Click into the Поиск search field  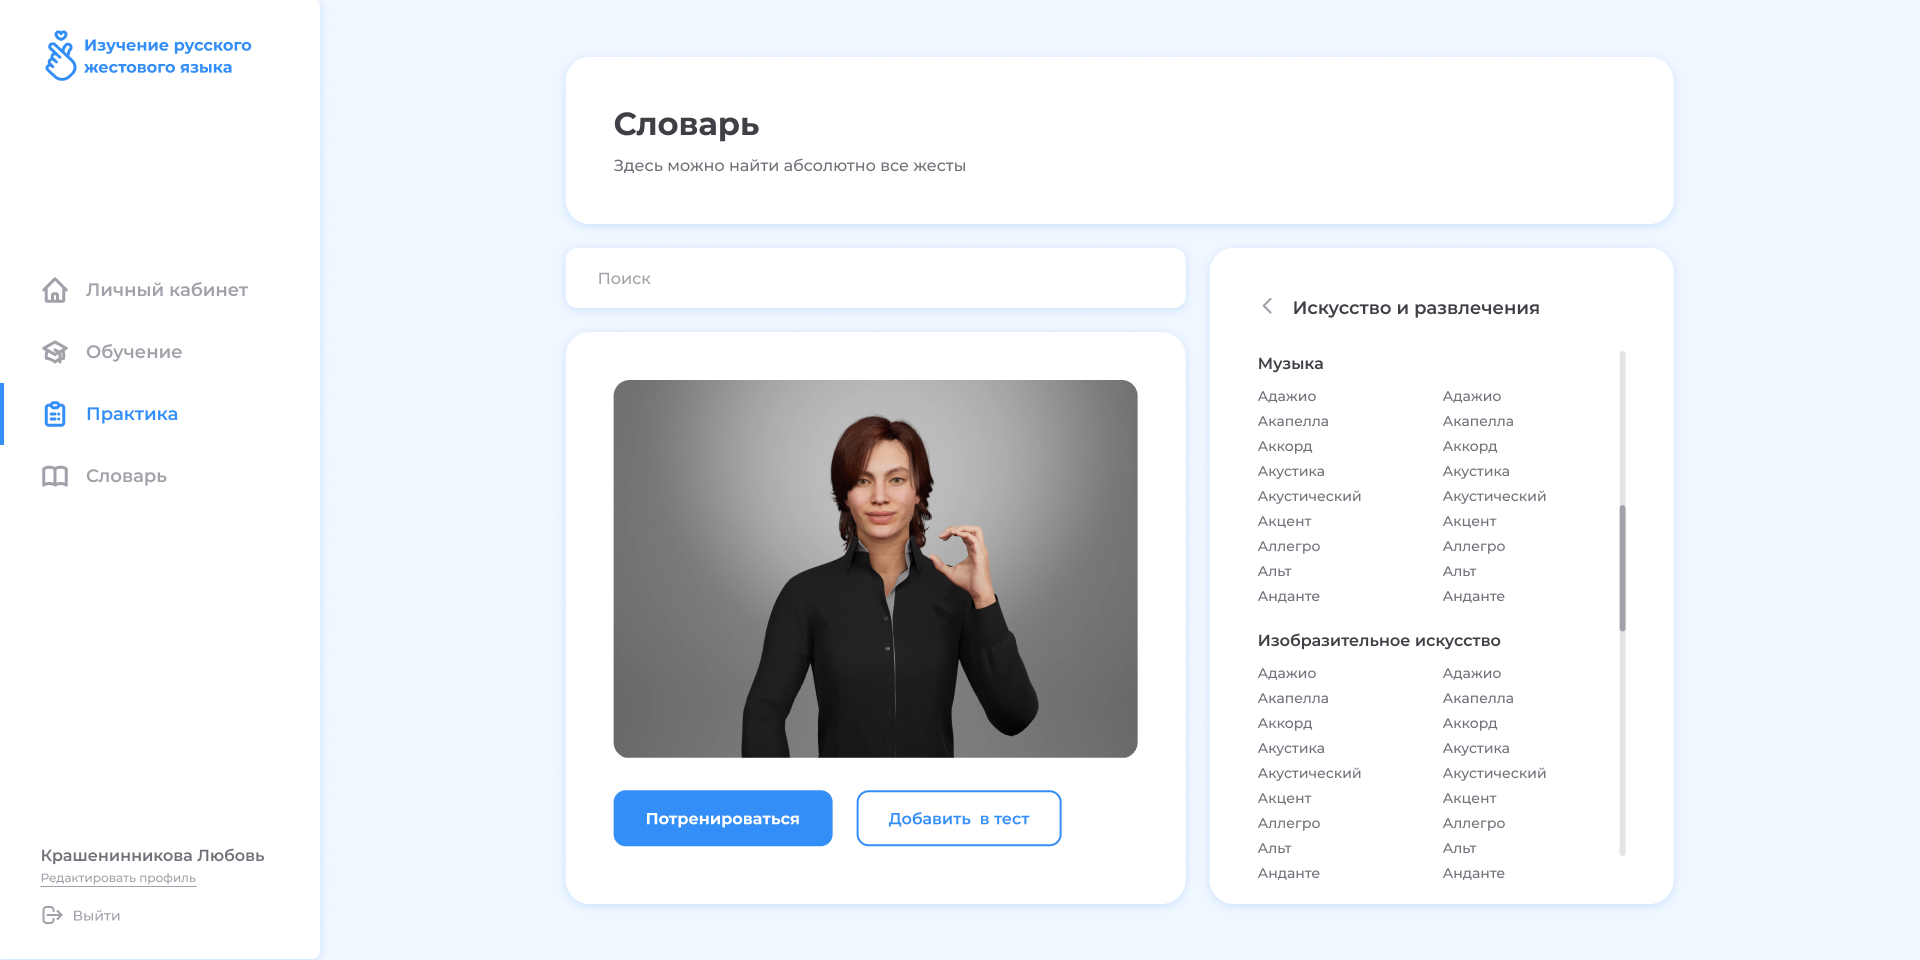pos(875,278)
